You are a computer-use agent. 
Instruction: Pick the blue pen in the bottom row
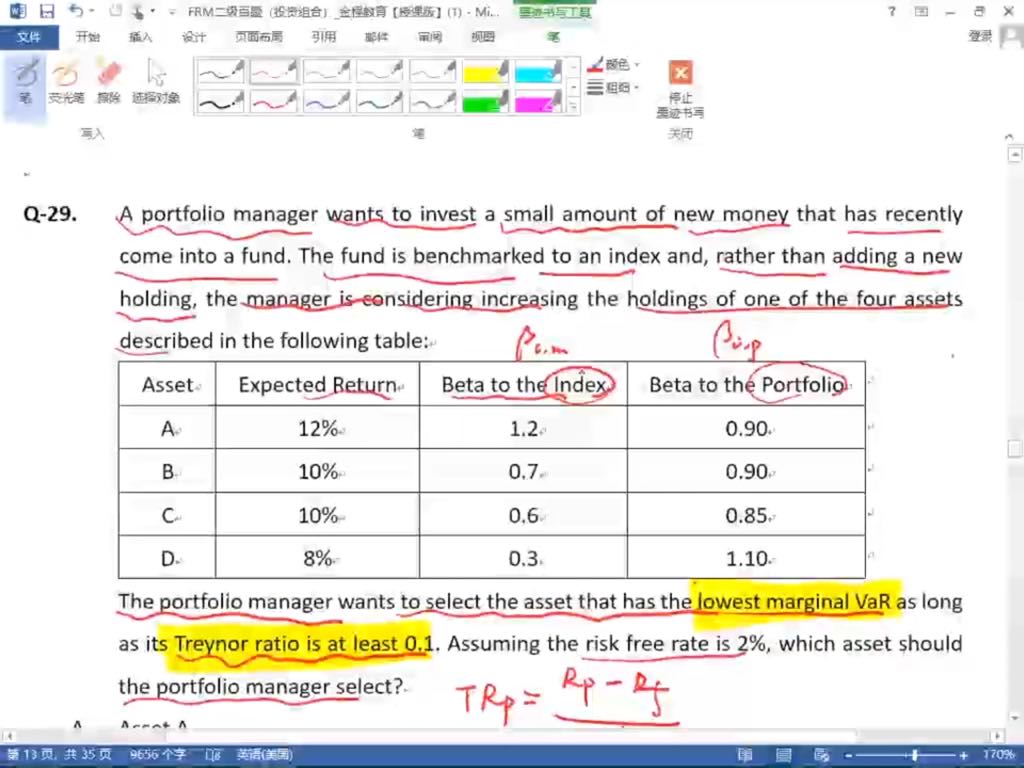[x=327, y=101]
